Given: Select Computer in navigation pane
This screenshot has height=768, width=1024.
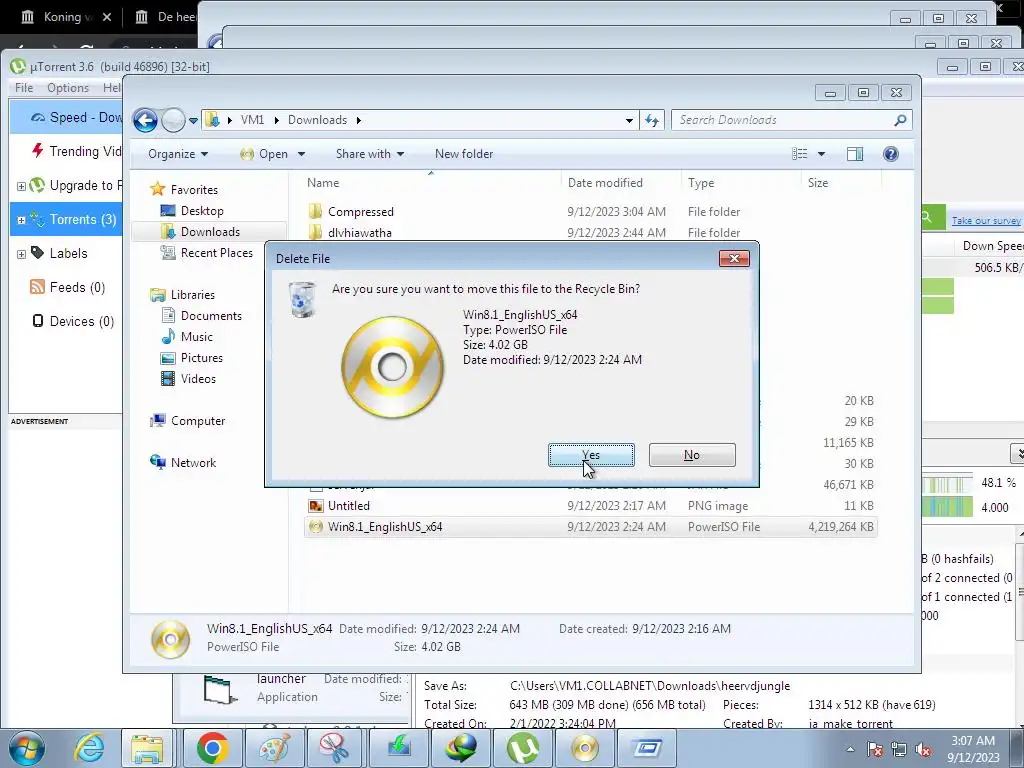Looking at the screenshot, I should click(198, 421).
